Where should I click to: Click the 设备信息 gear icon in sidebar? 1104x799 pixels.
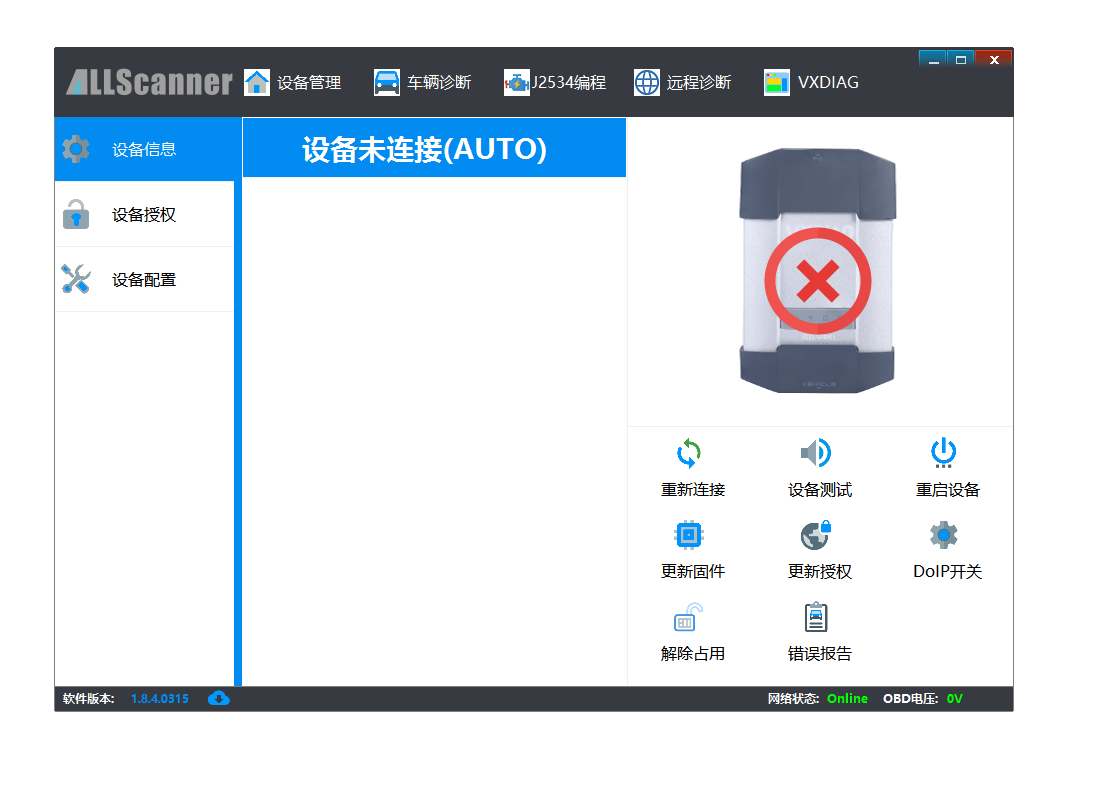click(75, 149)
